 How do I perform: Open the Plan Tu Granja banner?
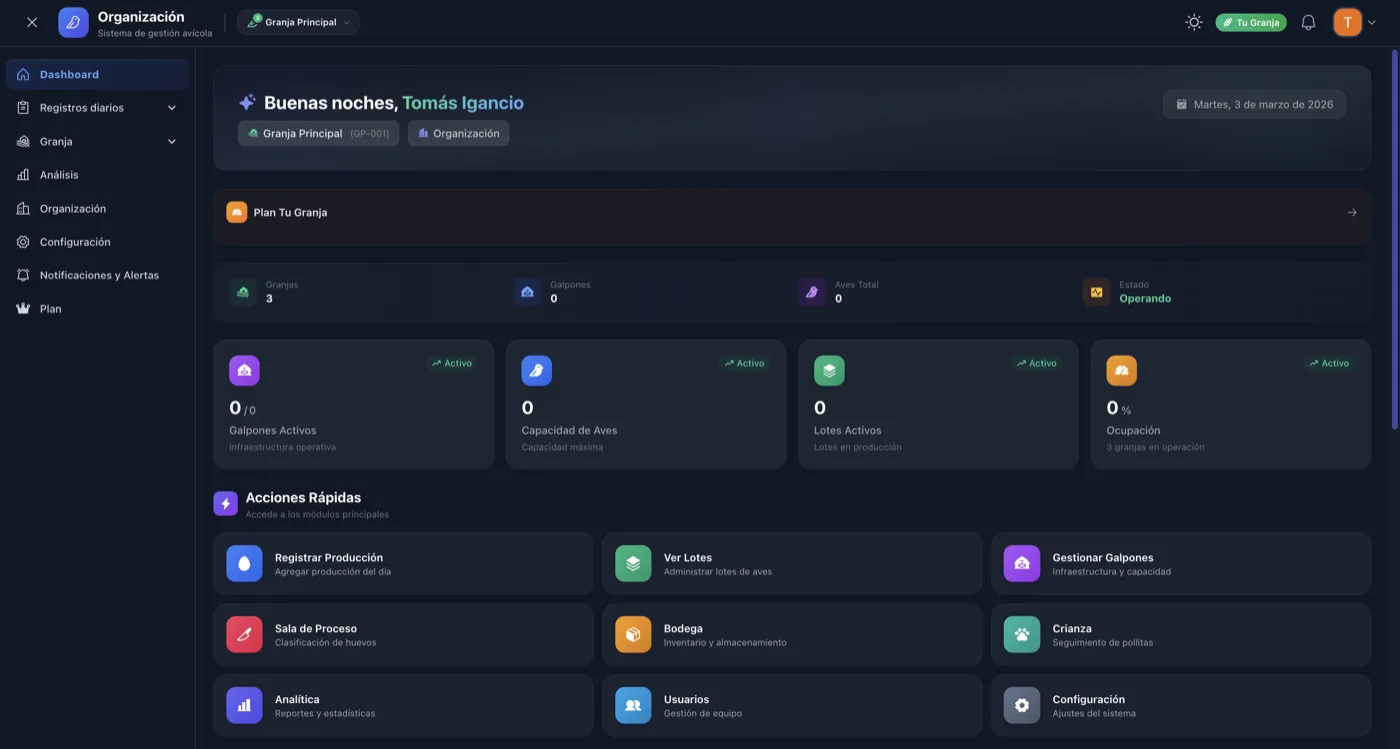[792, 217]
